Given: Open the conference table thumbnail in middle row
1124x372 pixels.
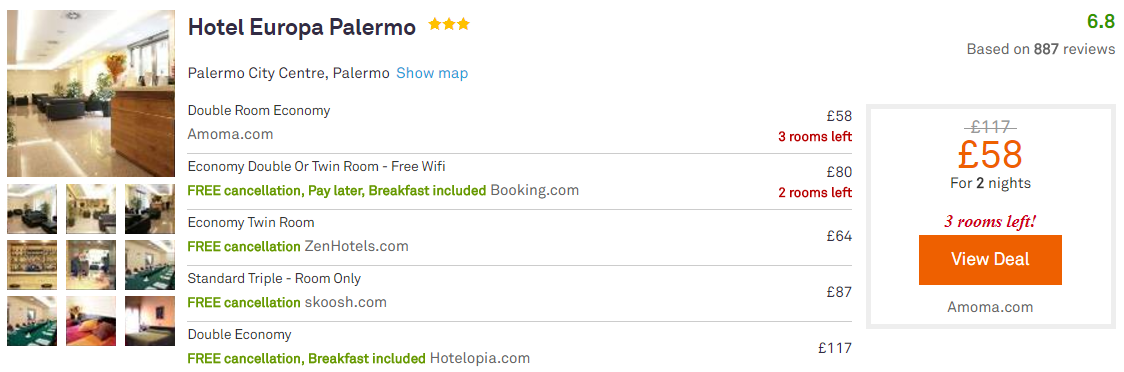Looking at the screenshot, I should 150,264.
